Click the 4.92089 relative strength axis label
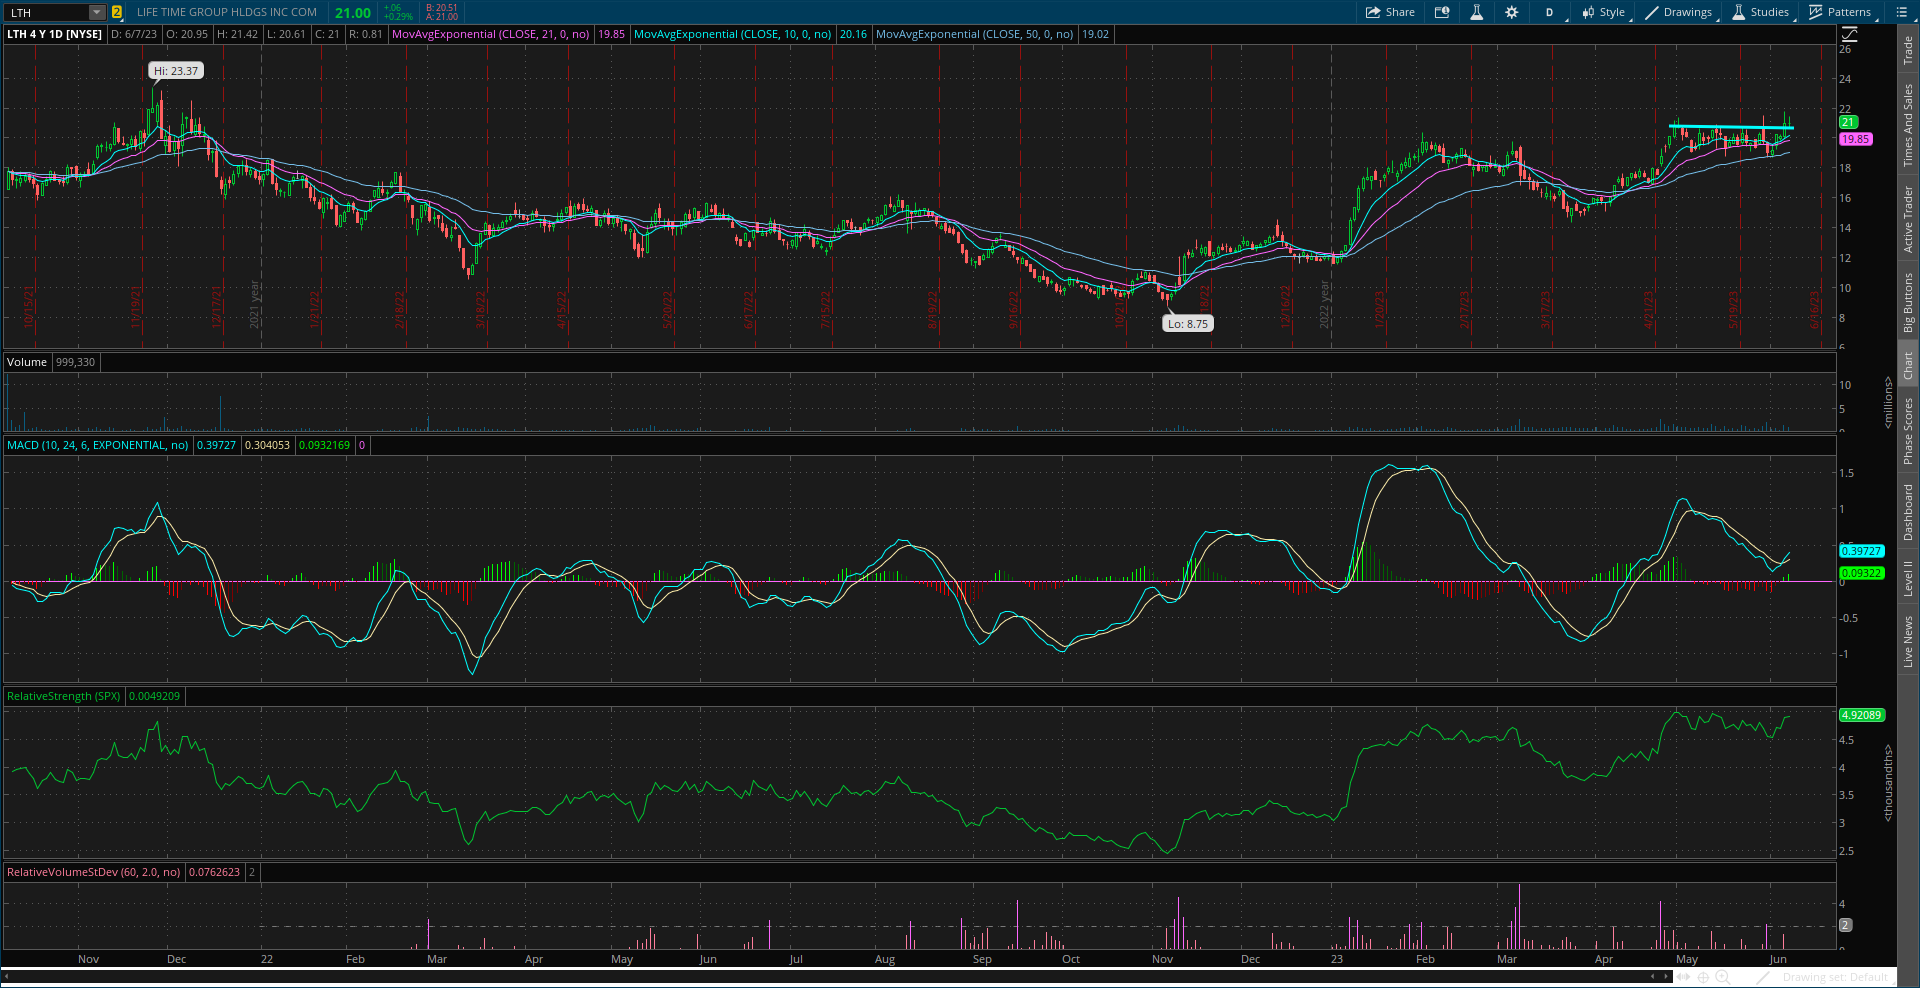 tap(1862, 715)
